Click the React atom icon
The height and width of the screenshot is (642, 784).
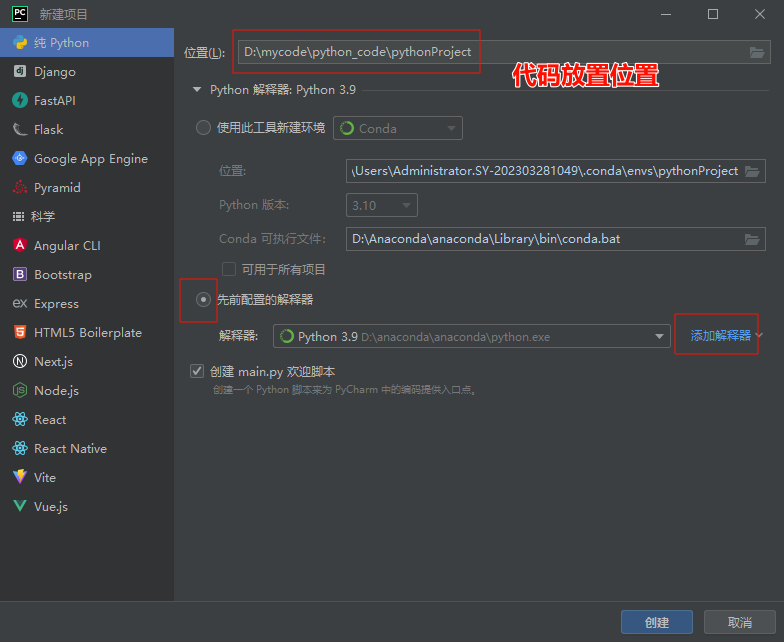click(x=20, y=419)
